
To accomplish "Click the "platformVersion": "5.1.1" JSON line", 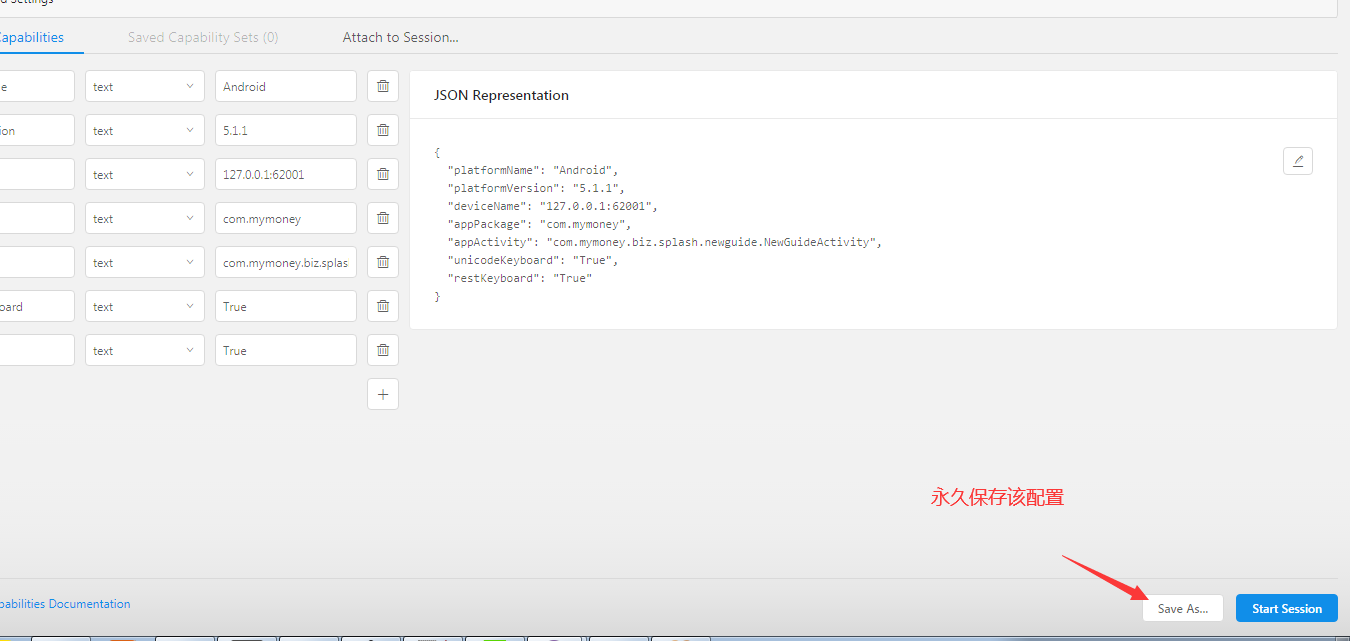I will [x=536, y=188].
